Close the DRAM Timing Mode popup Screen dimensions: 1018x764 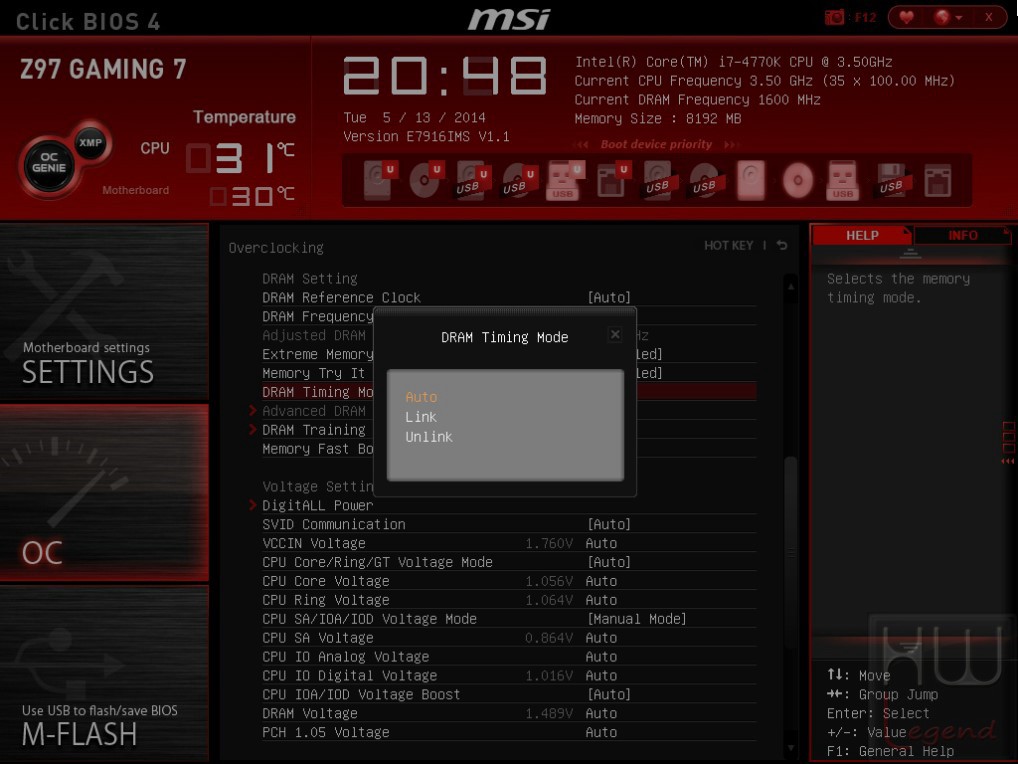click(x=615, y=334)
